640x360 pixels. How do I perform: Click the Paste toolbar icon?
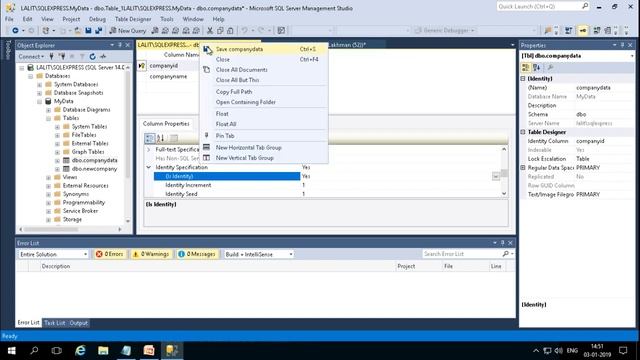click(x=230, y=31)
